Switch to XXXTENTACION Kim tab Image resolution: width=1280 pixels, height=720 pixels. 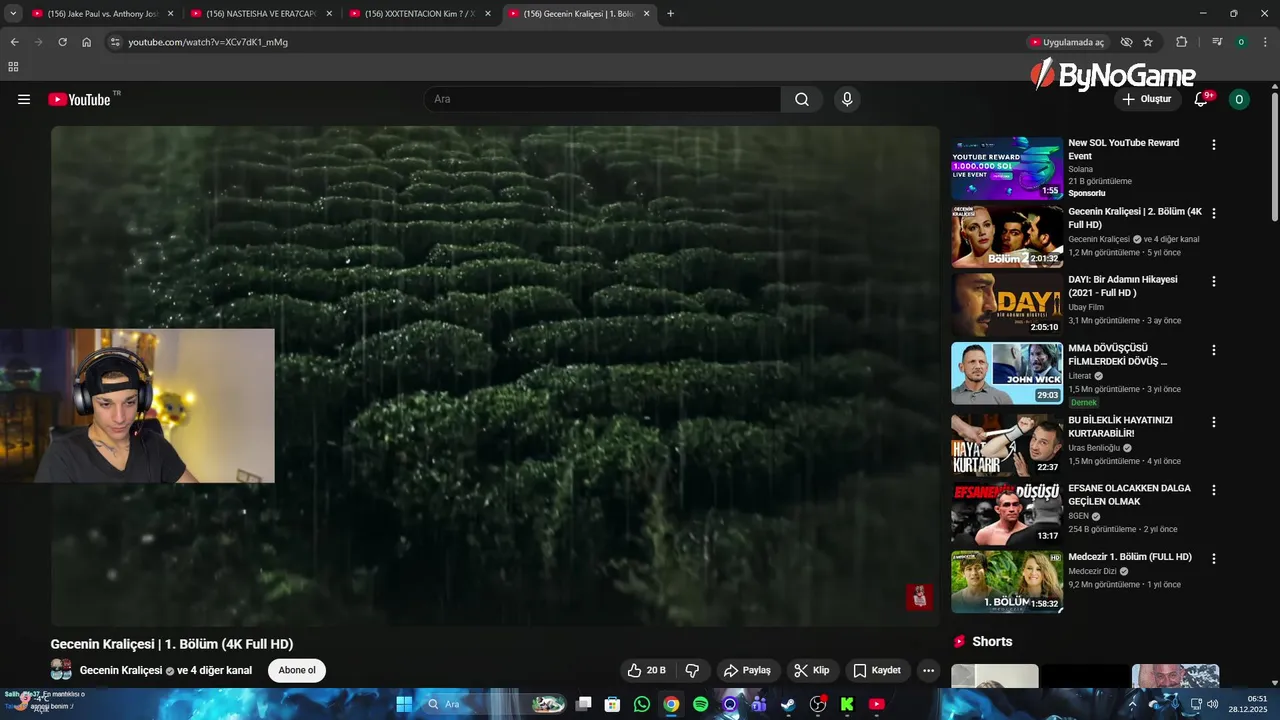[x=420, y=14]
